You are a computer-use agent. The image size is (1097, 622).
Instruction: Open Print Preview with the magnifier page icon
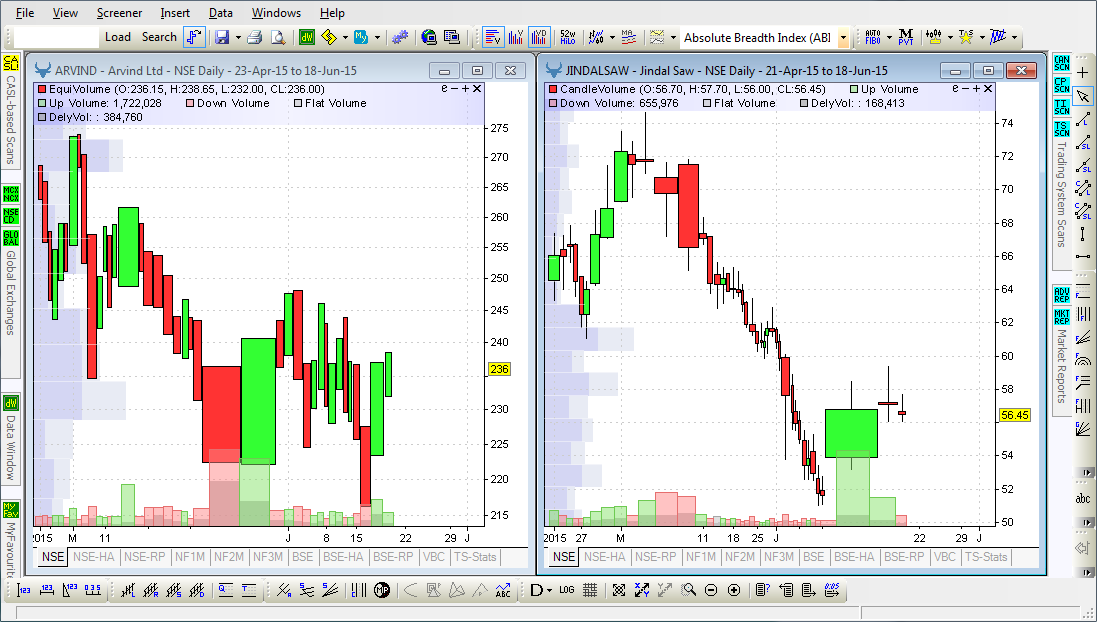click(278, 37)
